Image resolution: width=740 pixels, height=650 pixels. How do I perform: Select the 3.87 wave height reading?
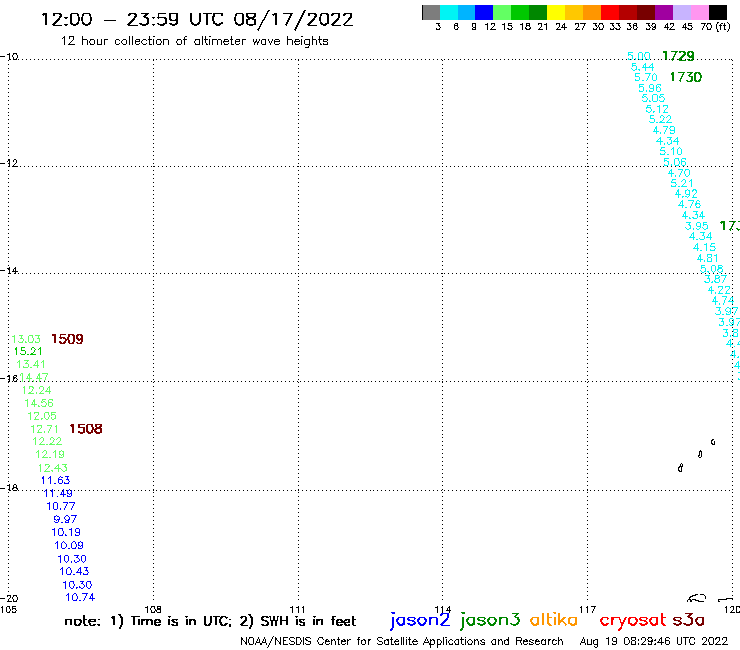(715, 279)
